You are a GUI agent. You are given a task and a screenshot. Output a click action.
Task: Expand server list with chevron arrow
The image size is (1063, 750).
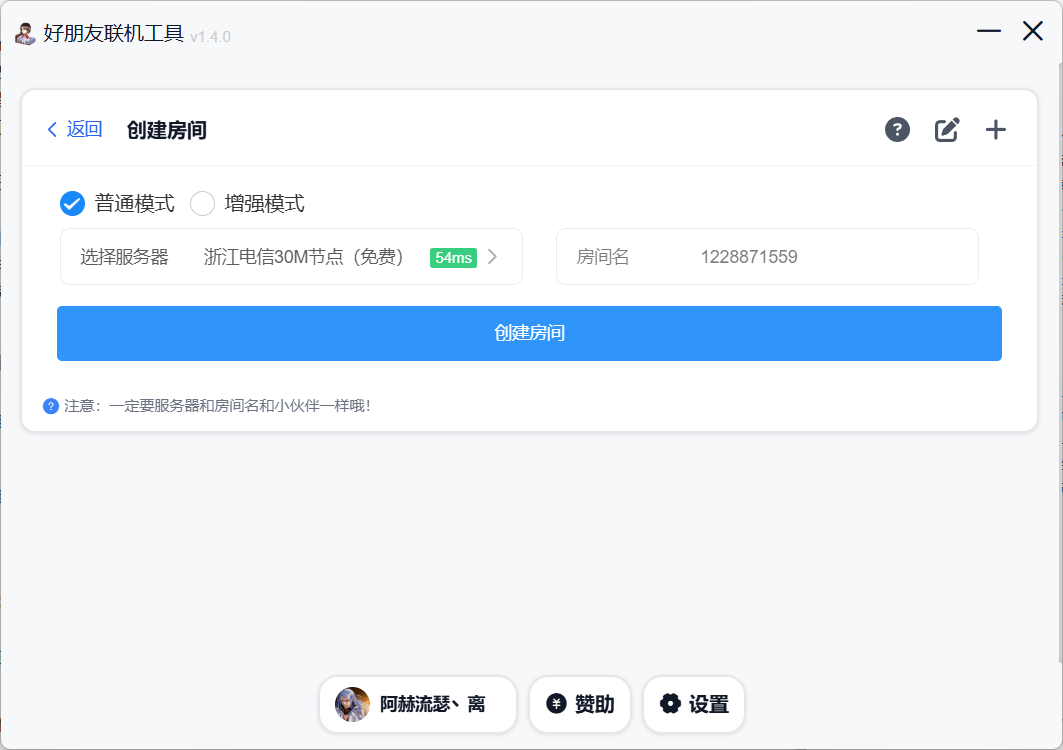tap(492, 257)
